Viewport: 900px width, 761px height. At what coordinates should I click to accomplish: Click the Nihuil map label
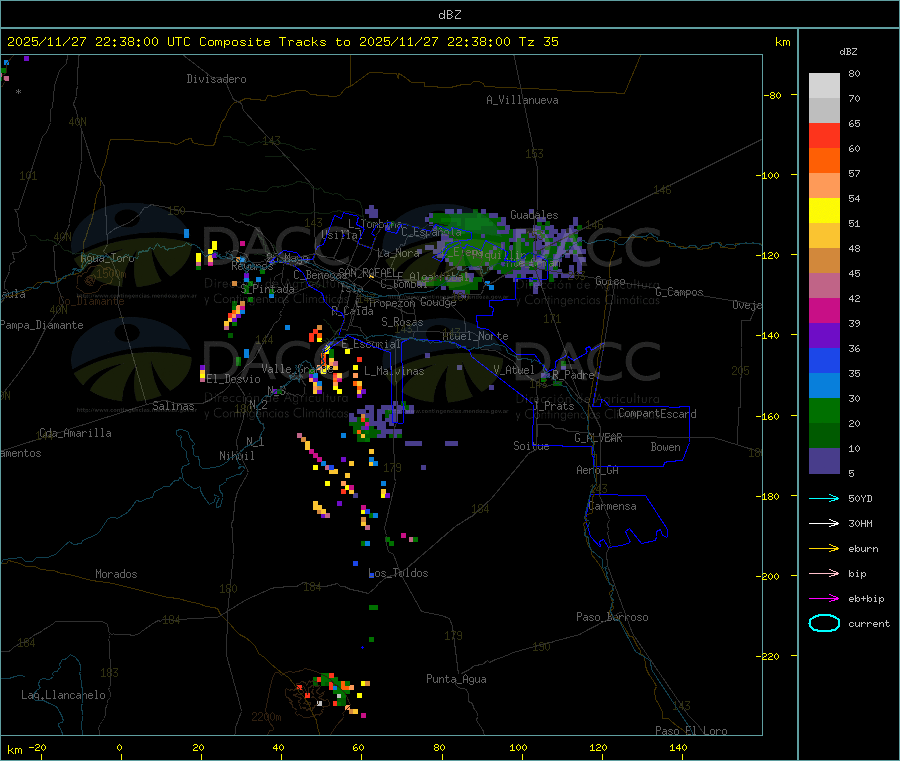(236, 456)
